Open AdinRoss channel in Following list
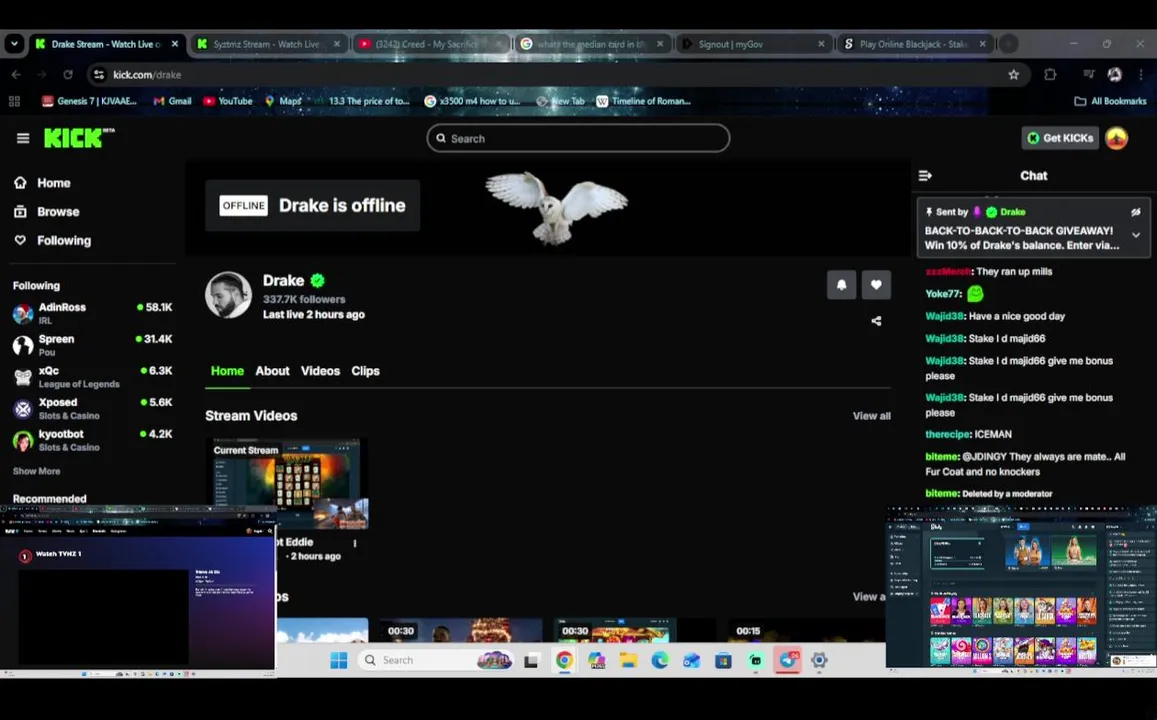The image size is (1157, 720). [x=93, y=313]
